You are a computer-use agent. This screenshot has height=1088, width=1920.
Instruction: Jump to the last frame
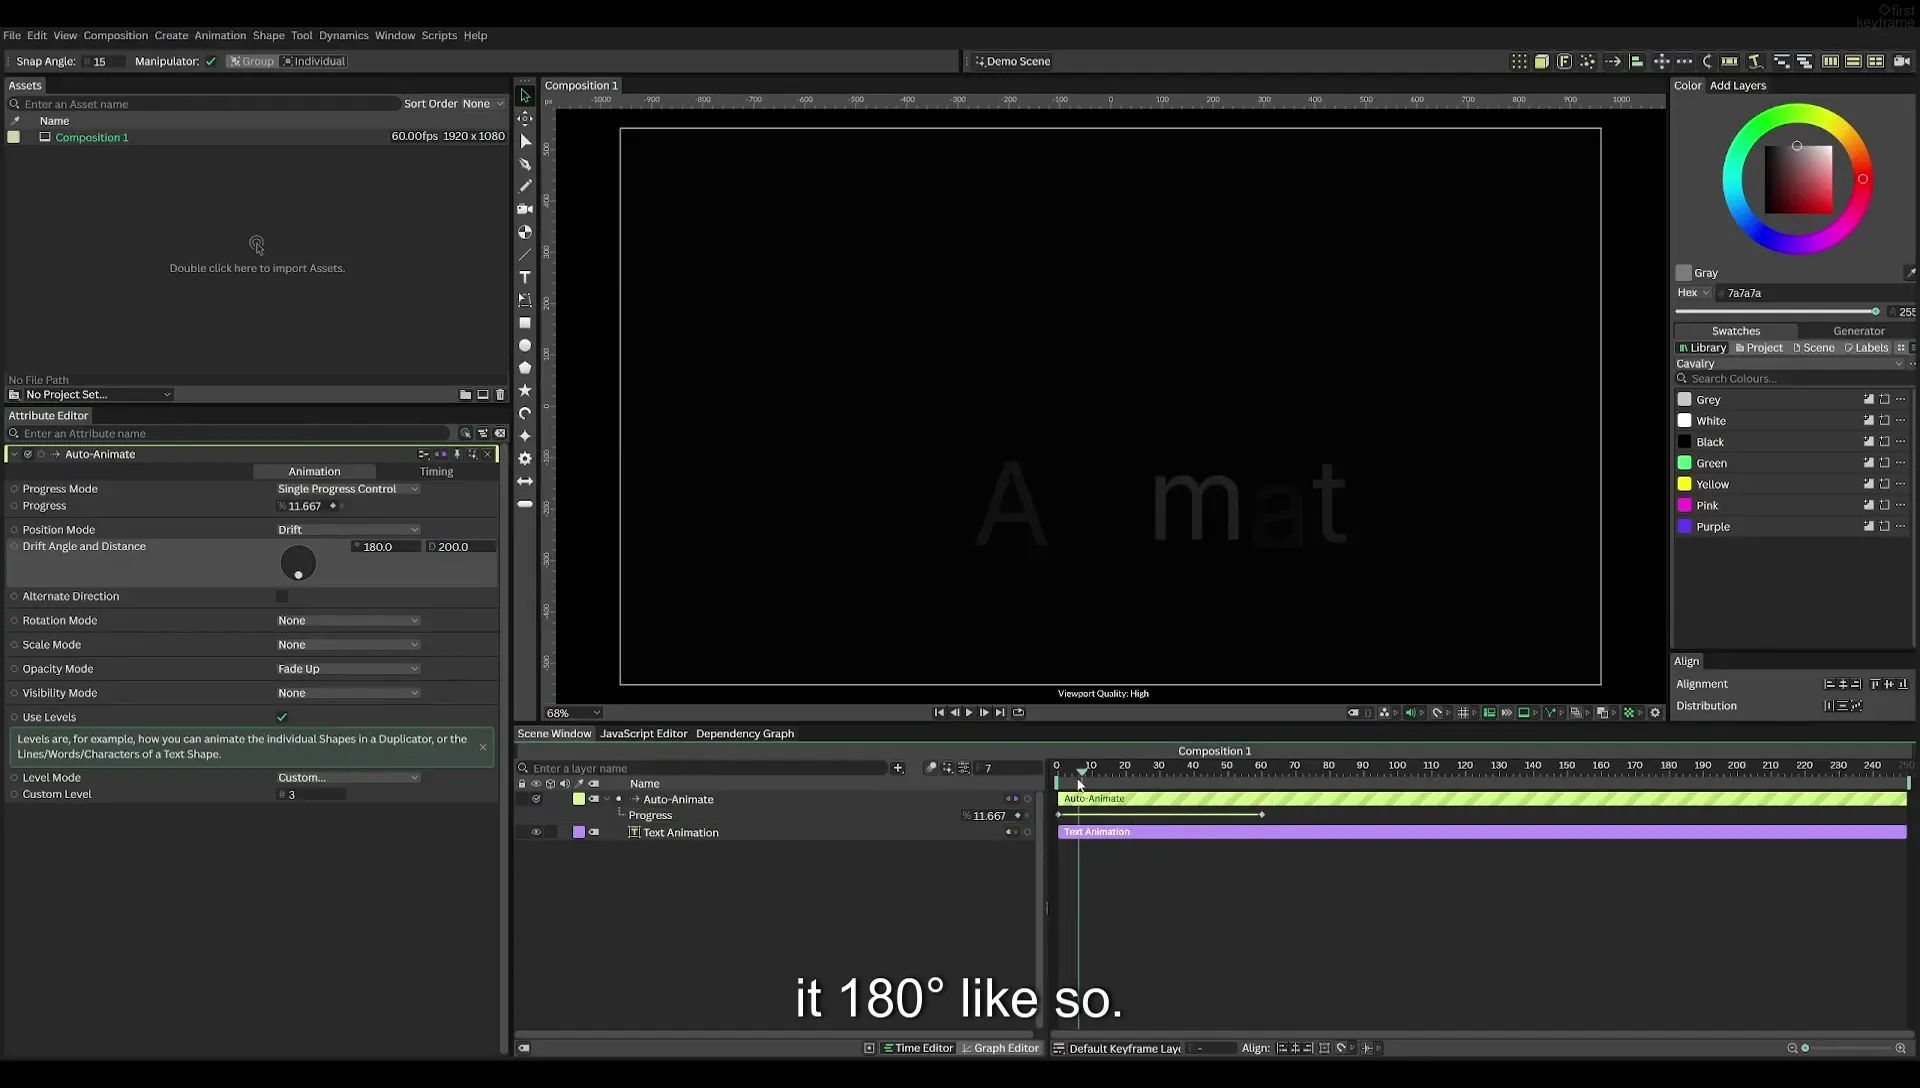tap(1000, 713)
